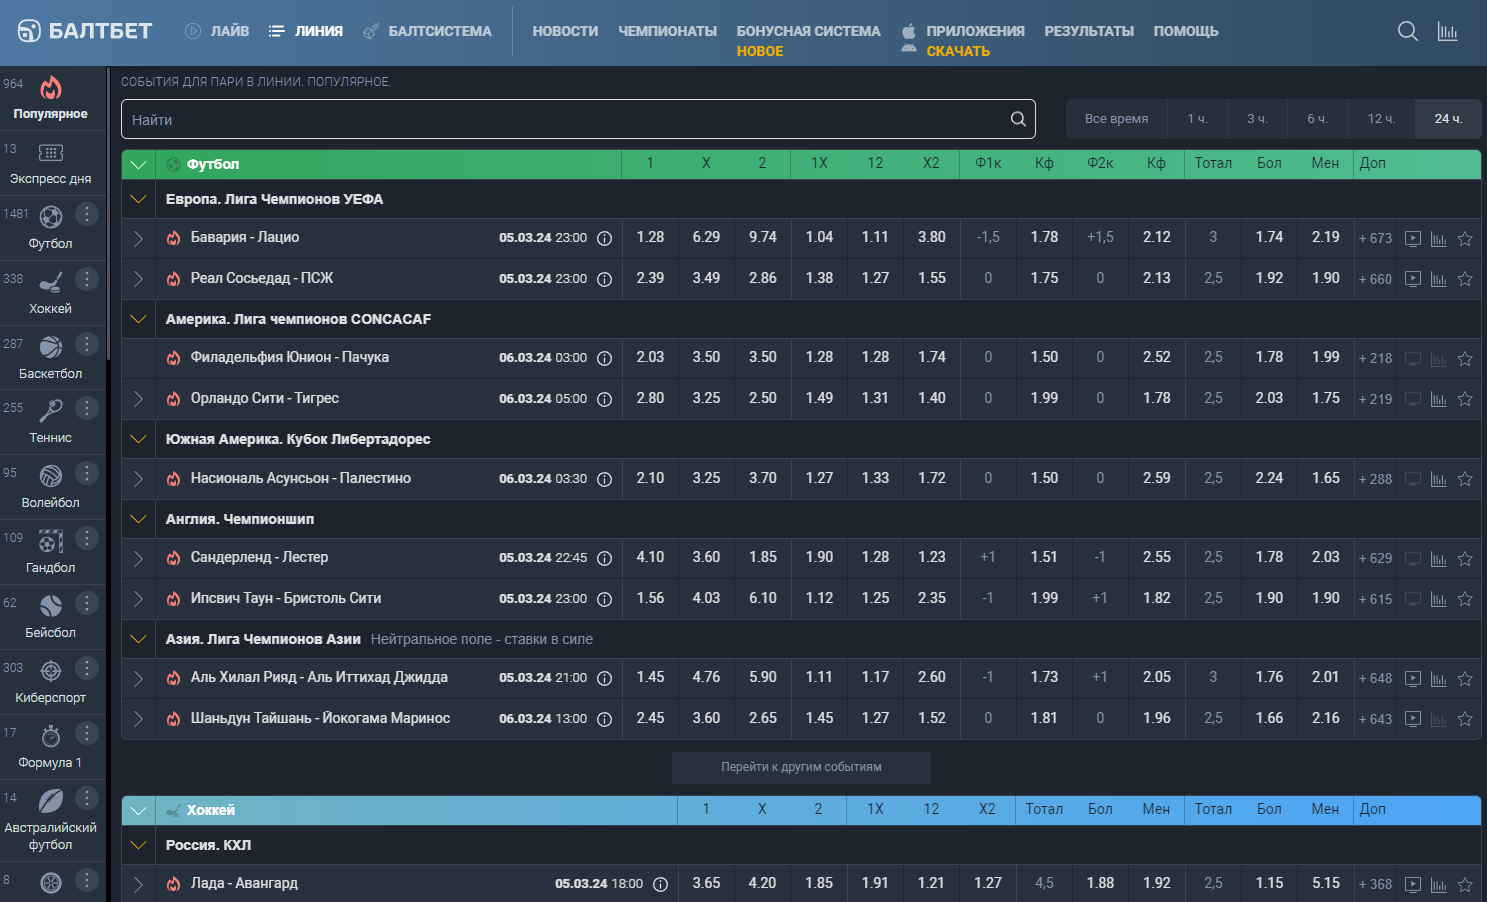The height and width of the screenshot is (902, 1487).
Task: Open the Hockey sport in the sidebar
Action: (50, 292)
